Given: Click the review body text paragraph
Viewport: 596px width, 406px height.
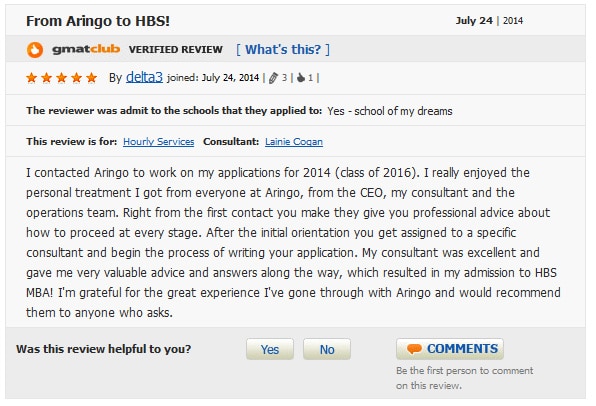Looking at the screenshot, I should click(x=293, y=243).
